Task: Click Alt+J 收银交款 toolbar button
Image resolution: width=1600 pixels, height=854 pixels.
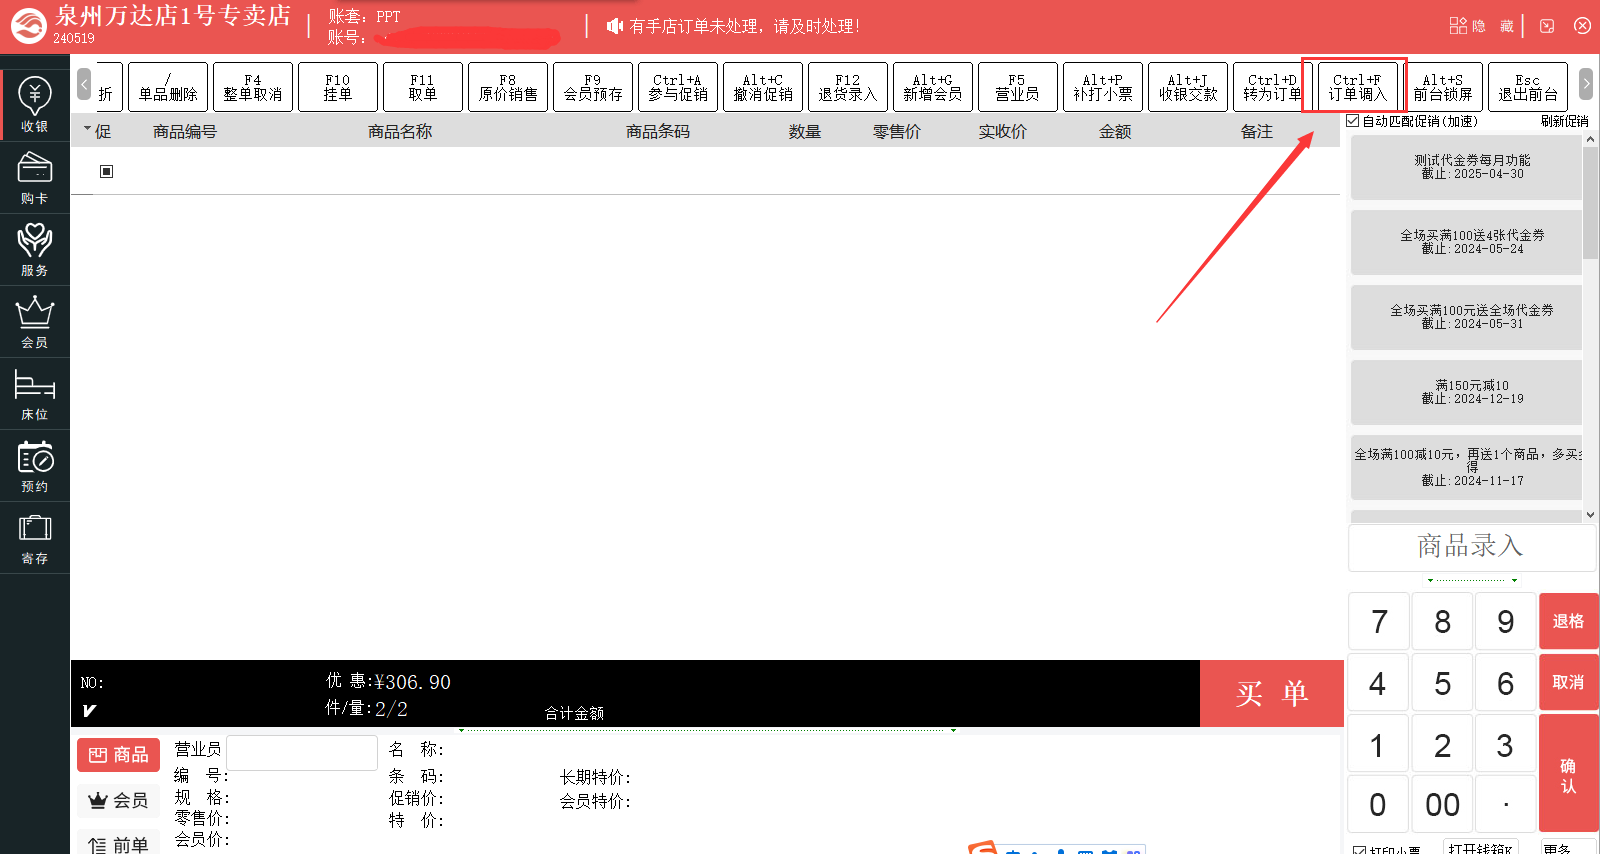Action: tap(1188, 87)
